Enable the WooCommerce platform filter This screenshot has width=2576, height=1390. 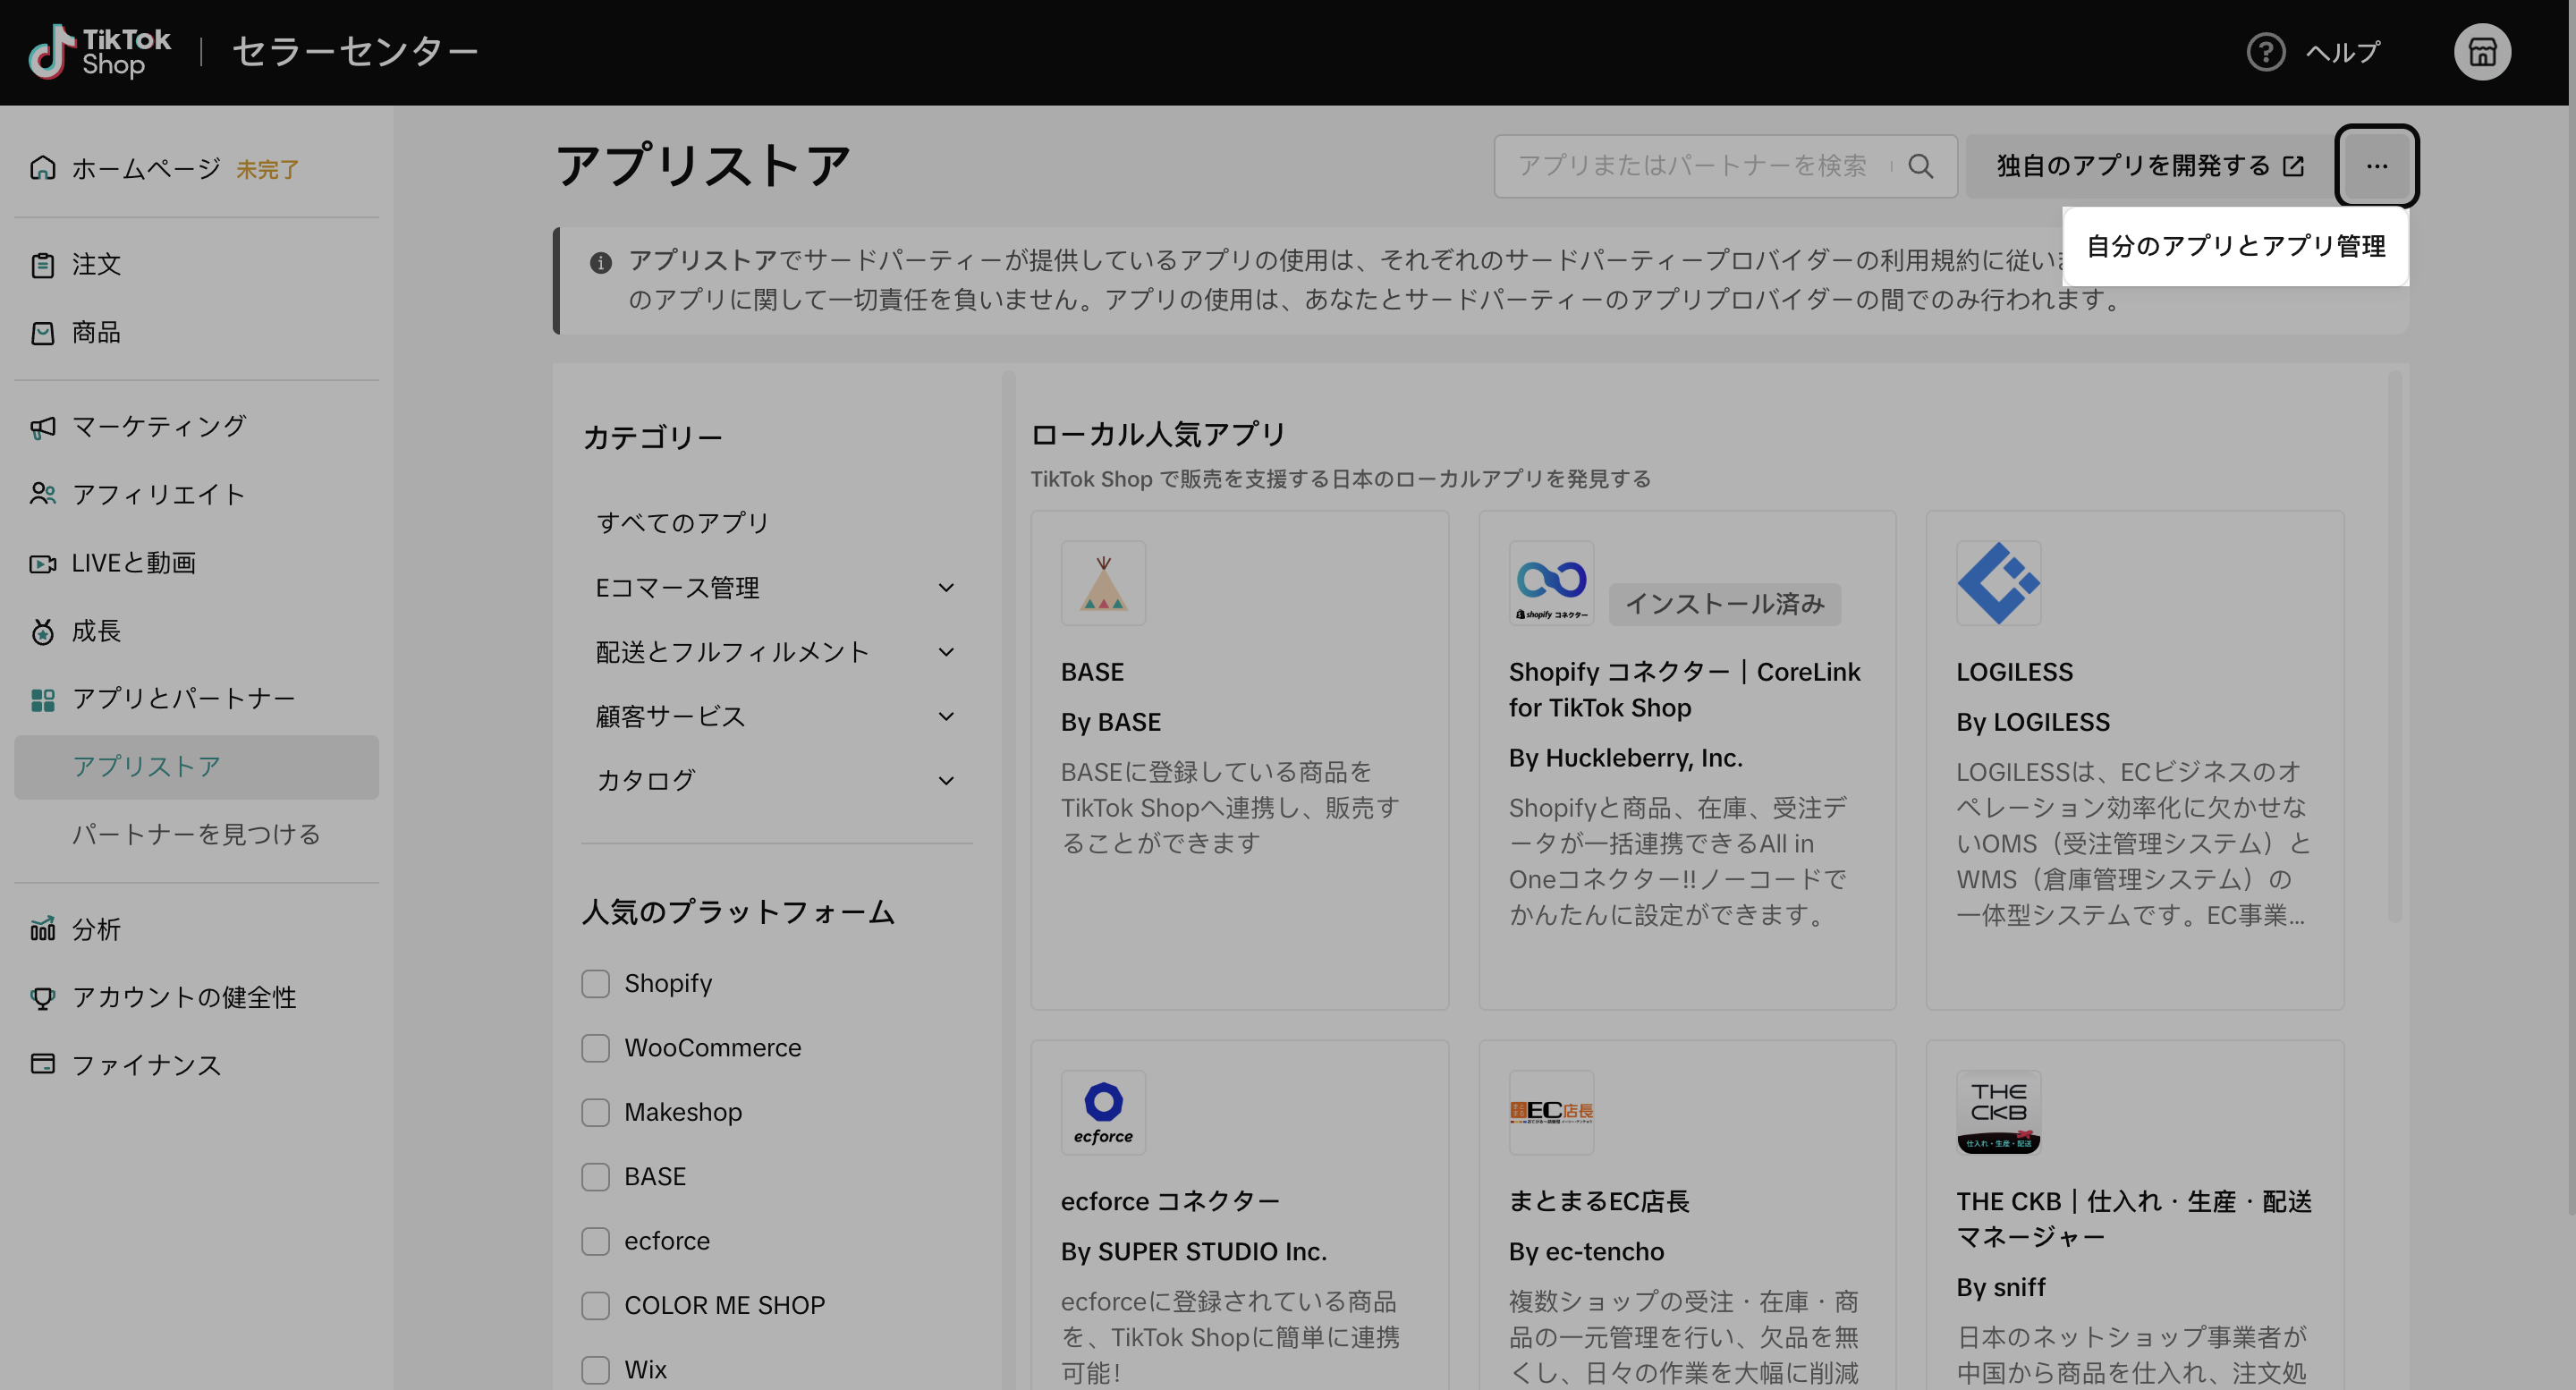595,1048
